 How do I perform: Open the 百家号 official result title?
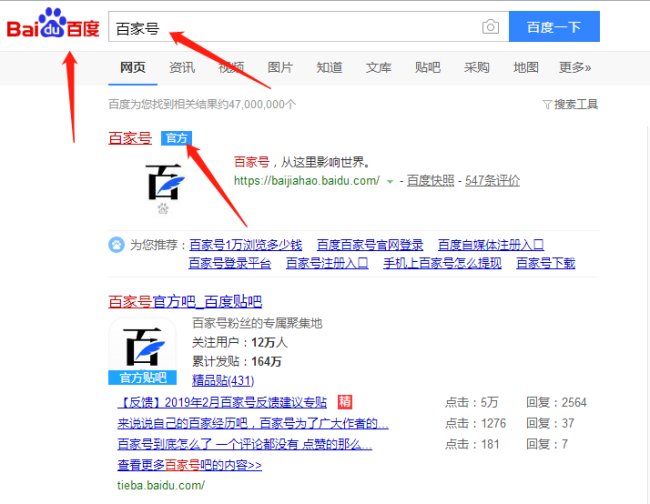130,138
